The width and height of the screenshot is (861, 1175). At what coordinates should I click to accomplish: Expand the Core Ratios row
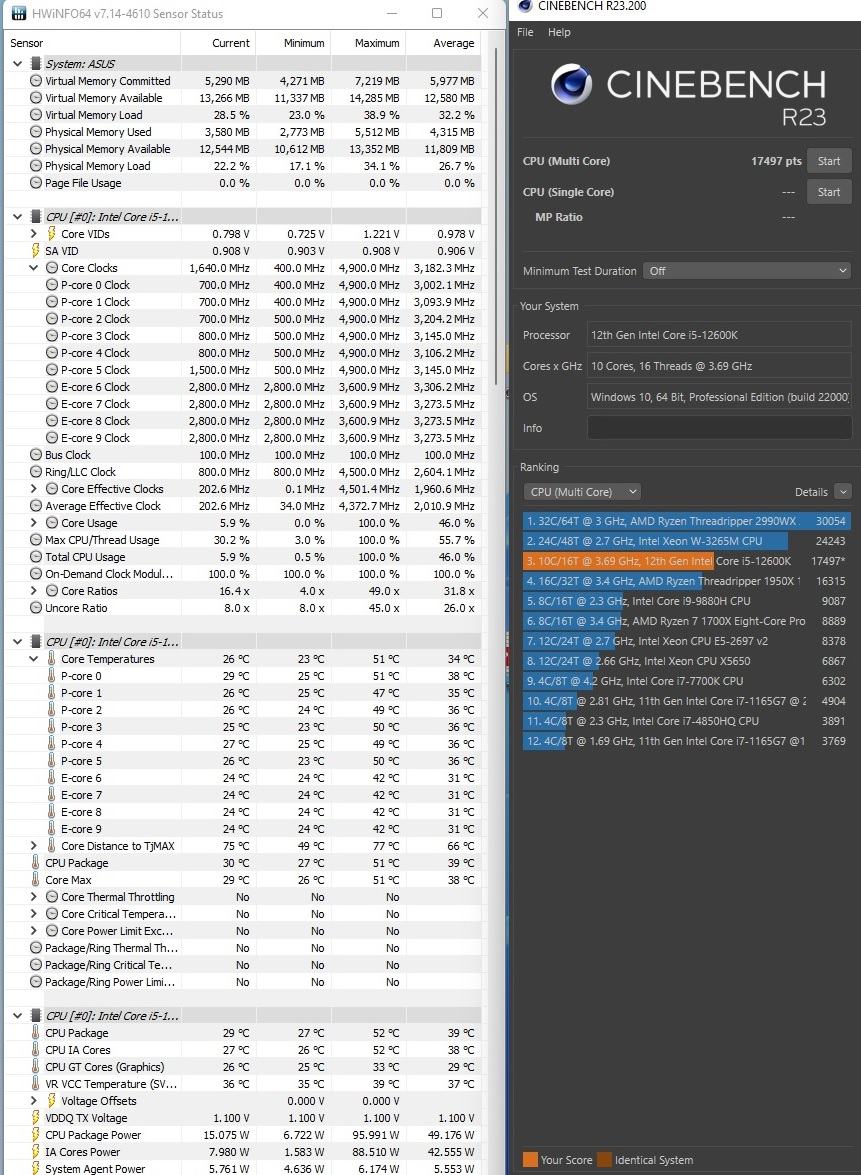[x=34, y=590]
